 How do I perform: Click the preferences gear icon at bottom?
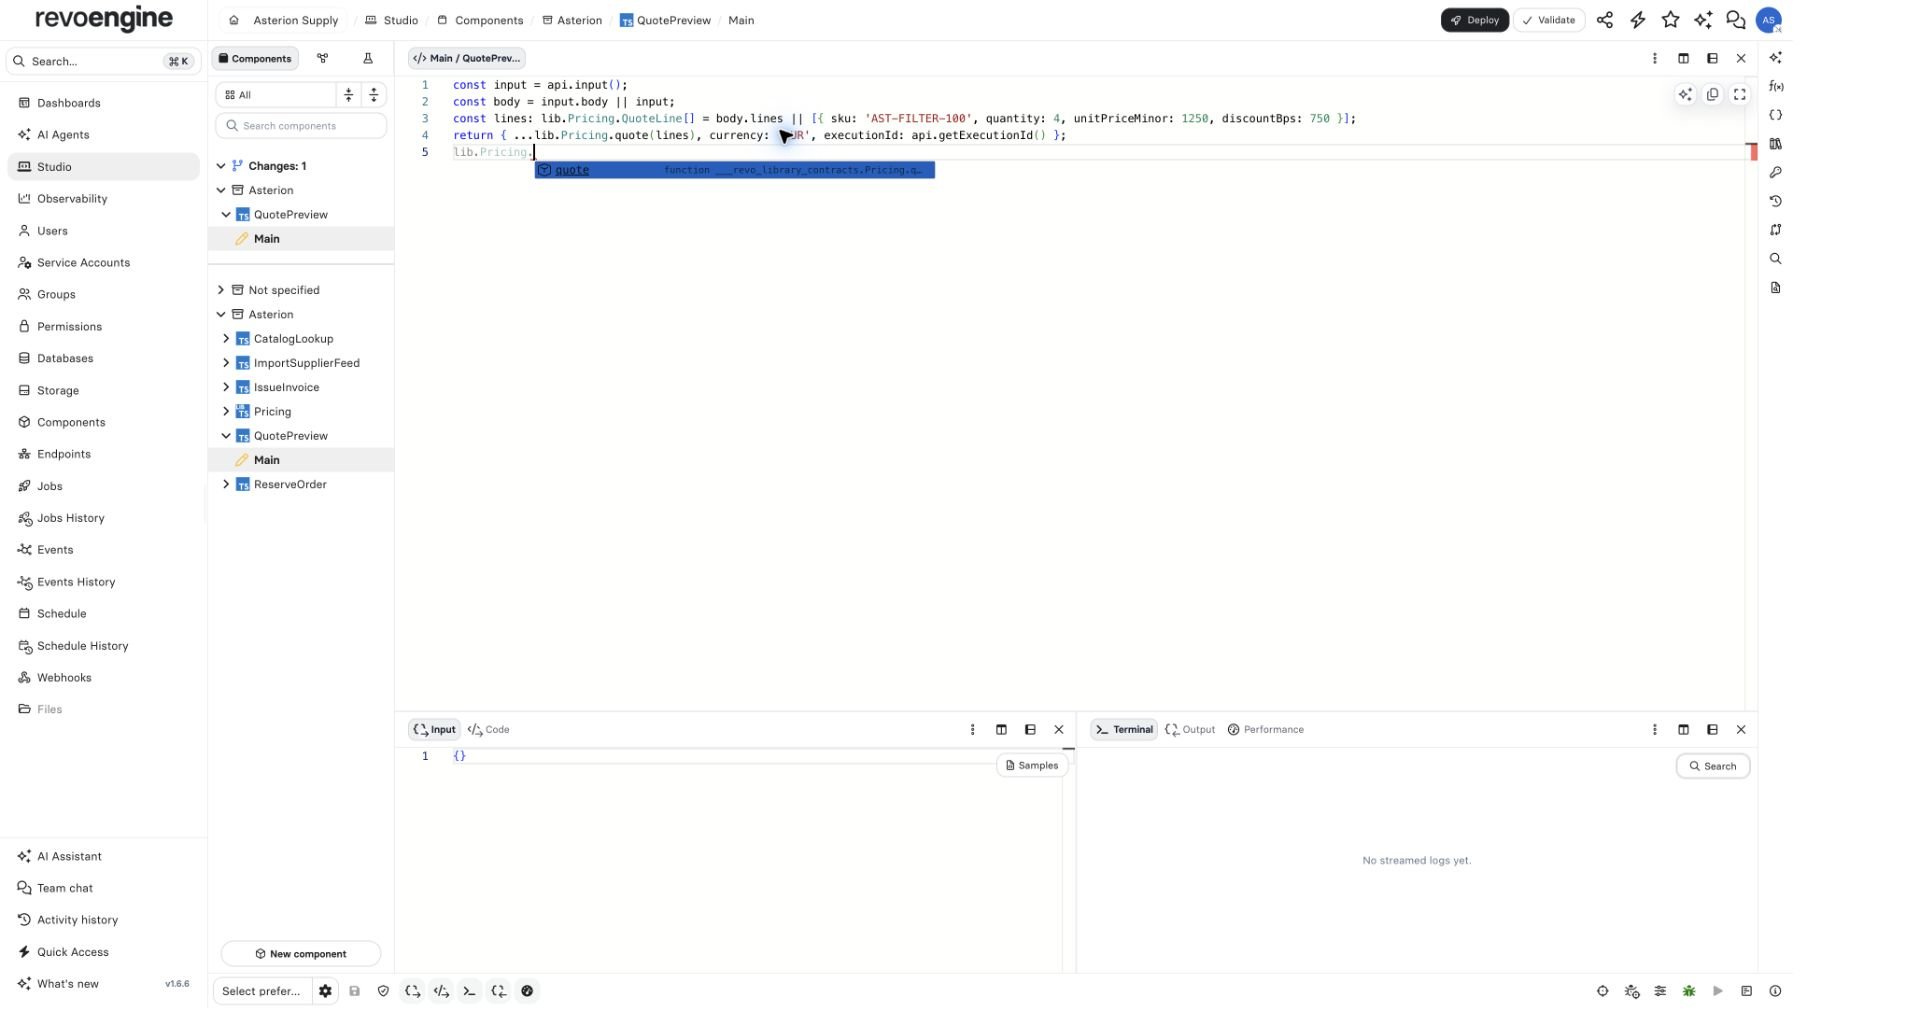tap(325, 991)
